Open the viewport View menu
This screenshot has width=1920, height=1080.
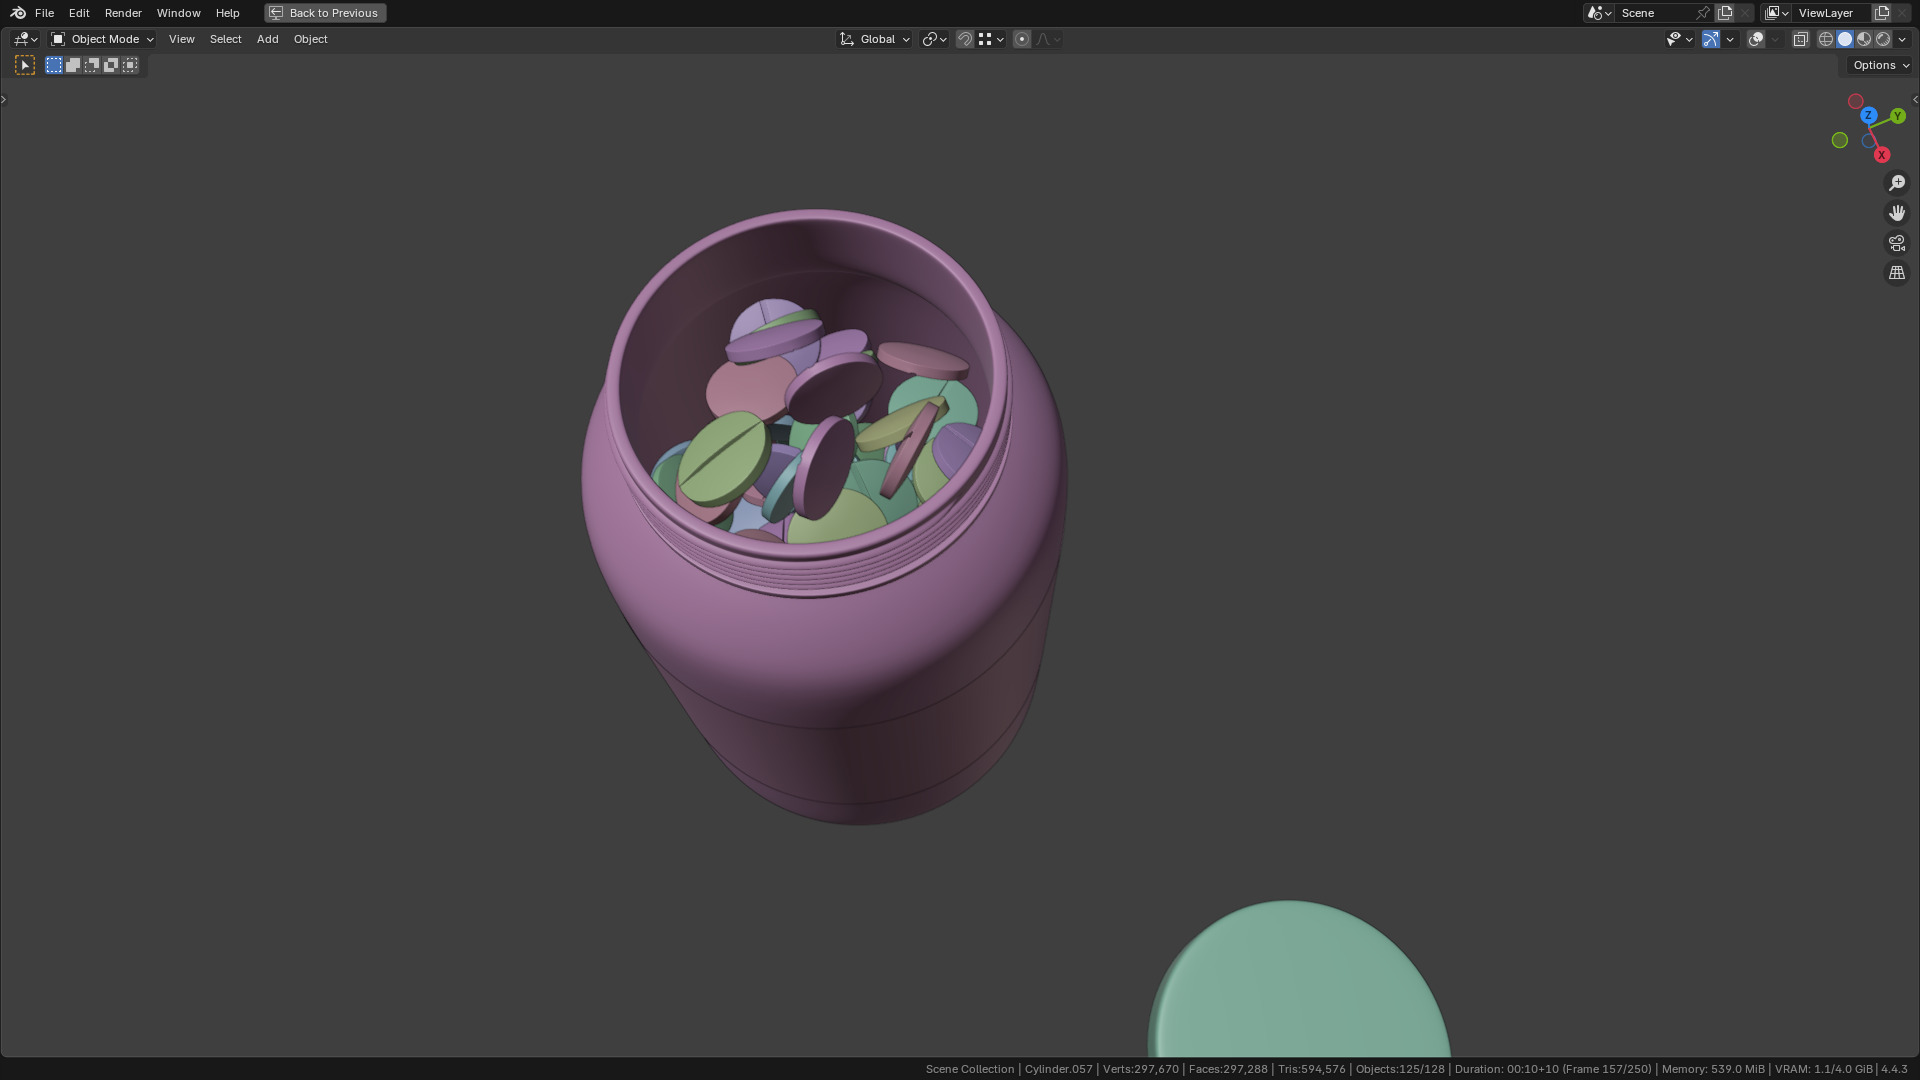point(181,39)
